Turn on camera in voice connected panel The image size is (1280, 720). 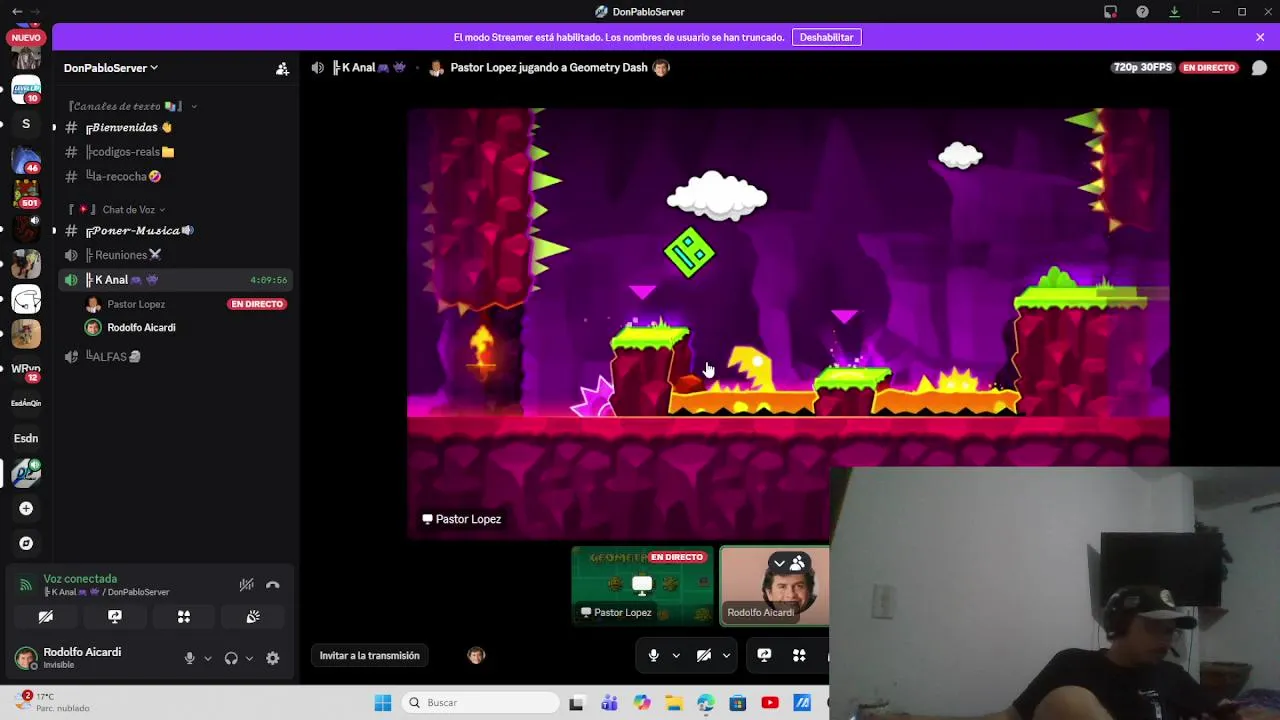(x=46, y=617)
